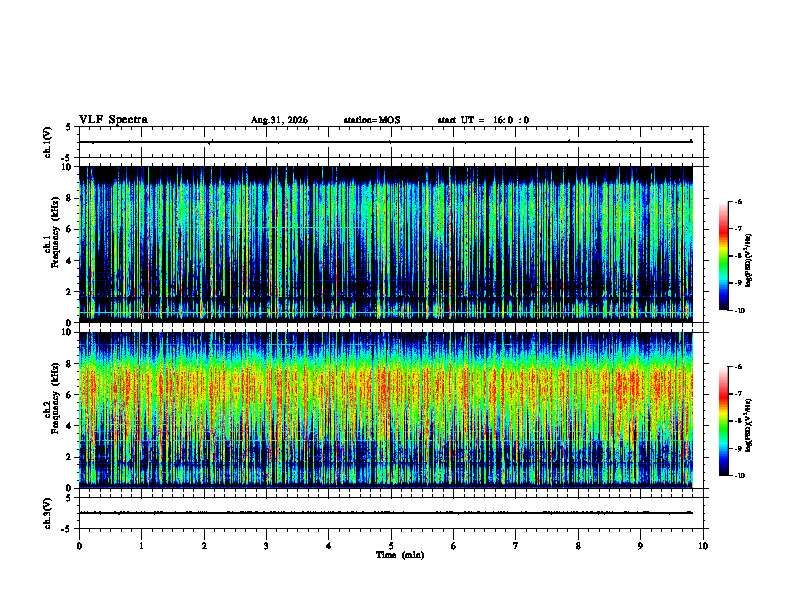The height and width of the screenshot is (612, 792).
Task: Click the ch.3(V) waveform panel label
Action: pyautogui.click(x=48, y=513)
